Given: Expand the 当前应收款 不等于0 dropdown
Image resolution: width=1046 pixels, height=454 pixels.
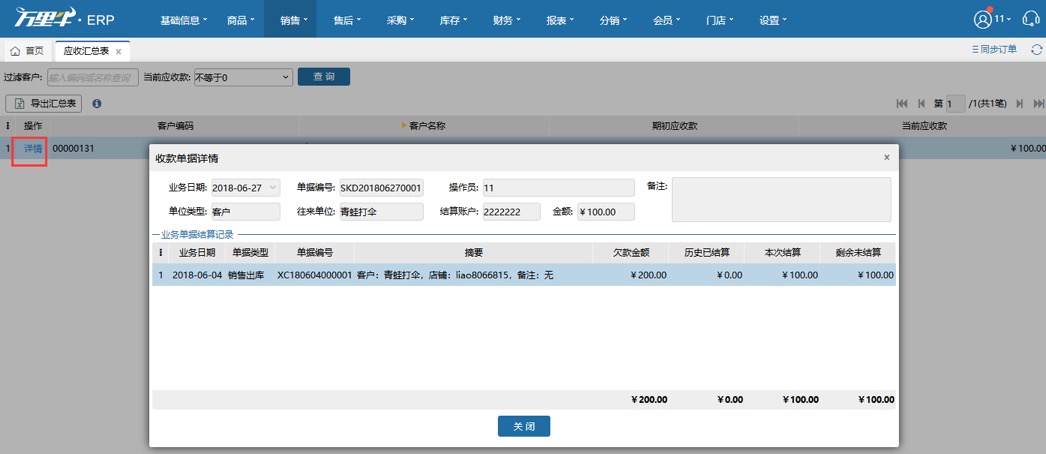Looking at the screenshot, I should tap(243, 77).
